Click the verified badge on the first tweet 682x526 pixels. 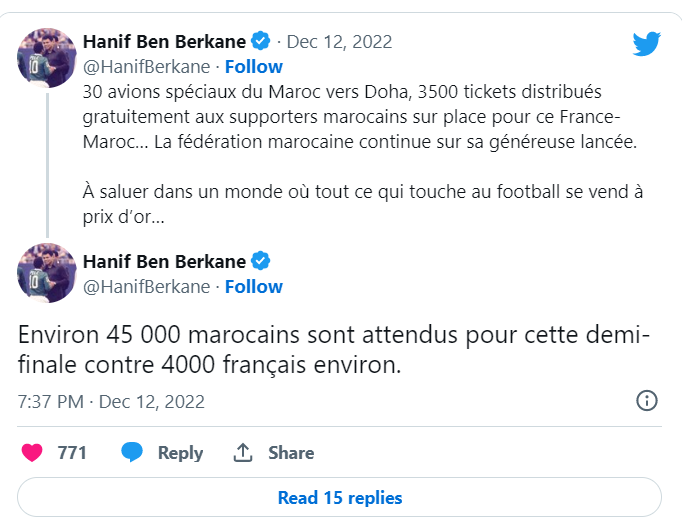pyautogui.click(x=262, y=41)
